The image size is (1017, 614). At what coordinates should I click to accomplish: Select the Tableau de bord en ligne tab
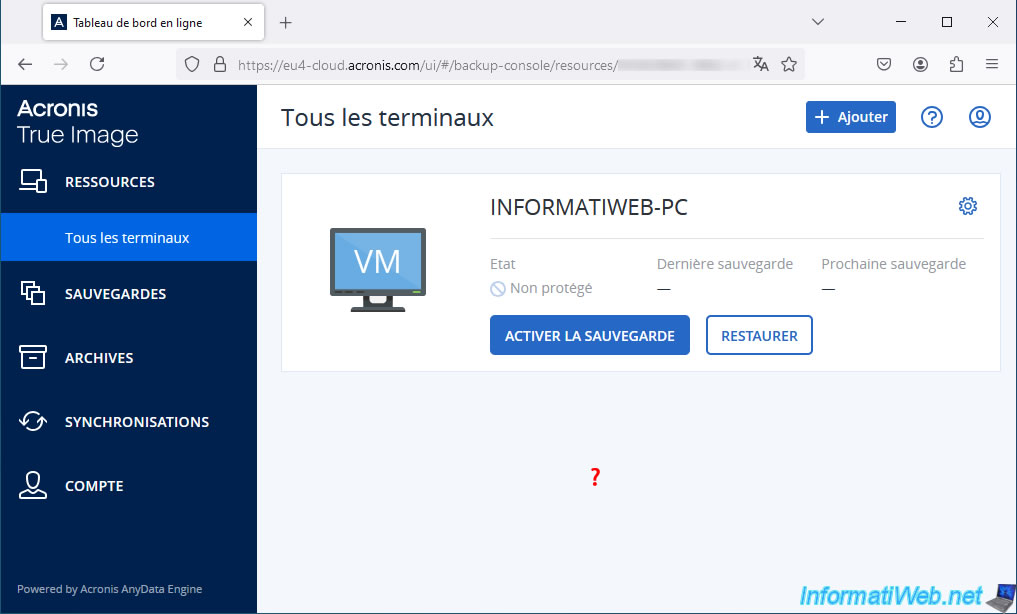154,23
